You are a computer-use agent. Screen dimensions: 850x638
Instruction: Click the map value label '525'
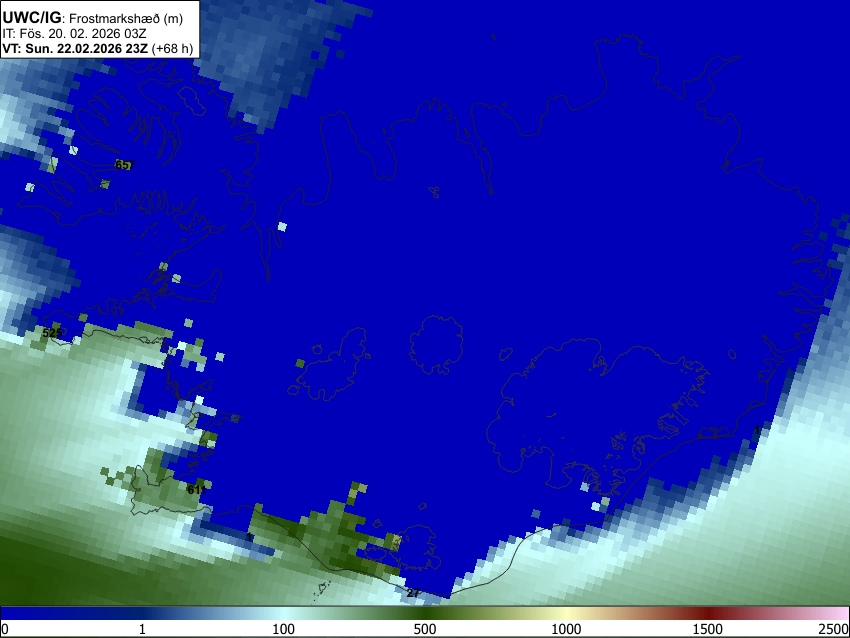(51, 332)
